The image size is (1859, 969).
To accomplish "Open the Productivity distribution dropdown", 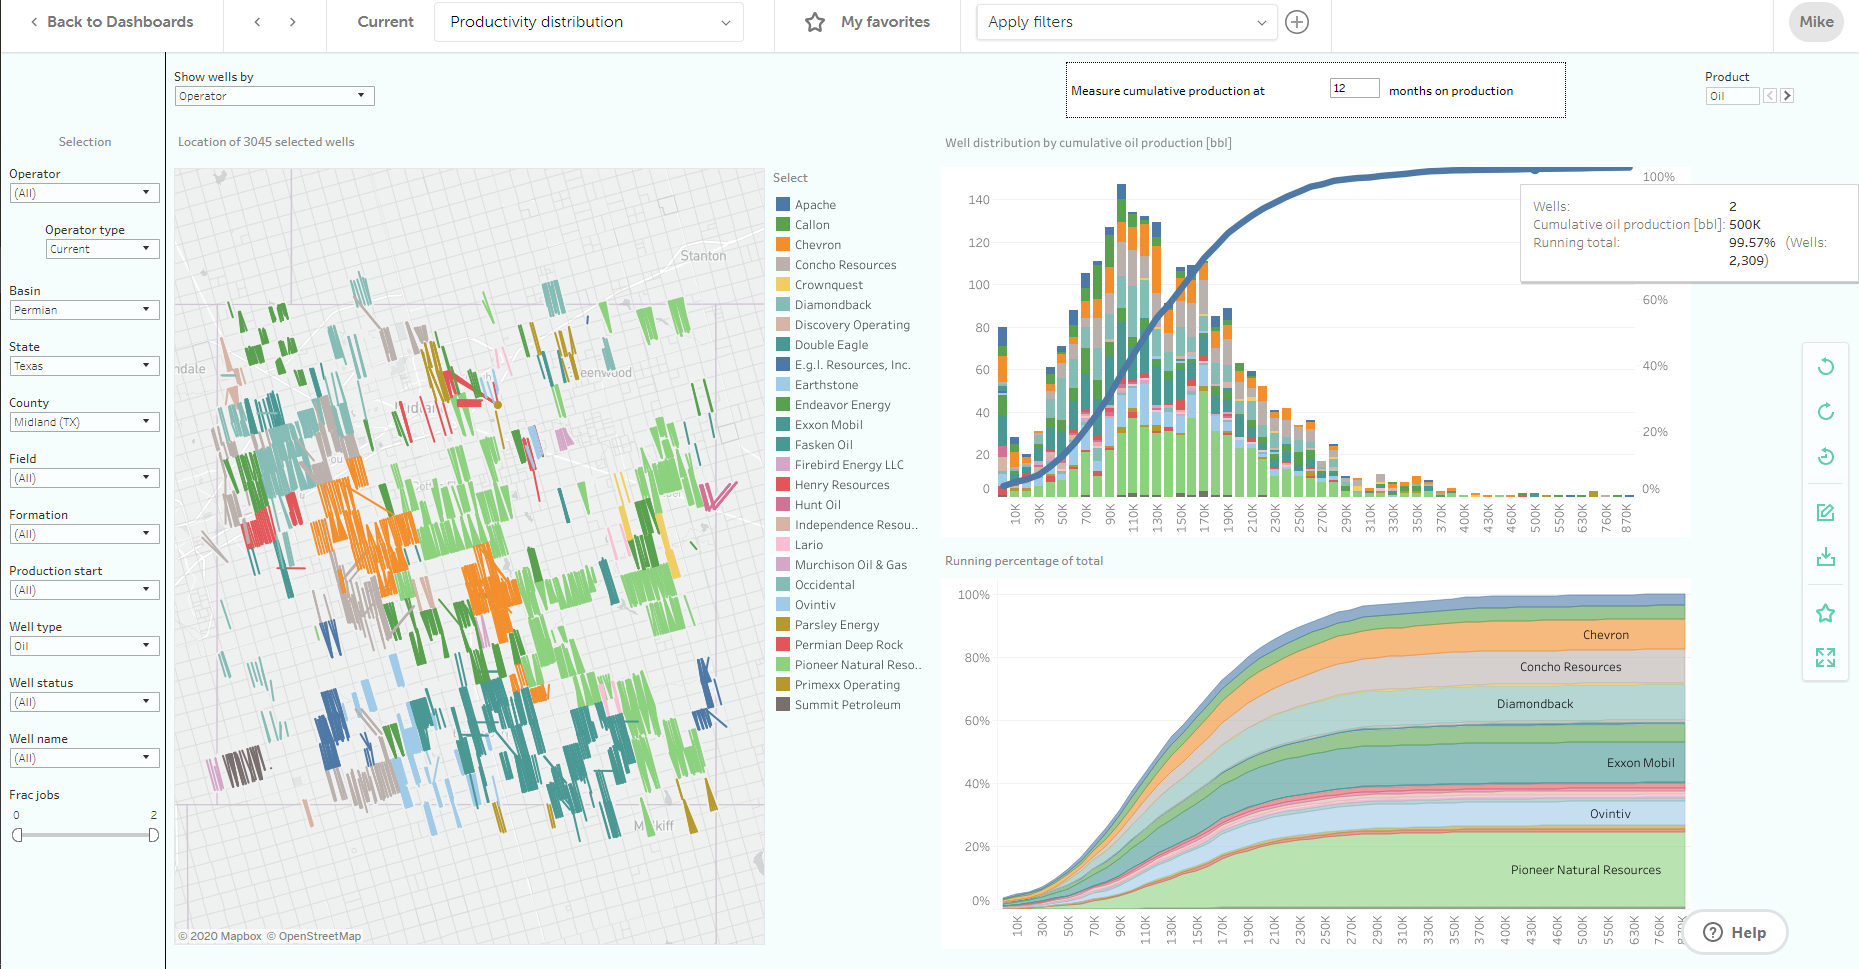I will (589, 22).
